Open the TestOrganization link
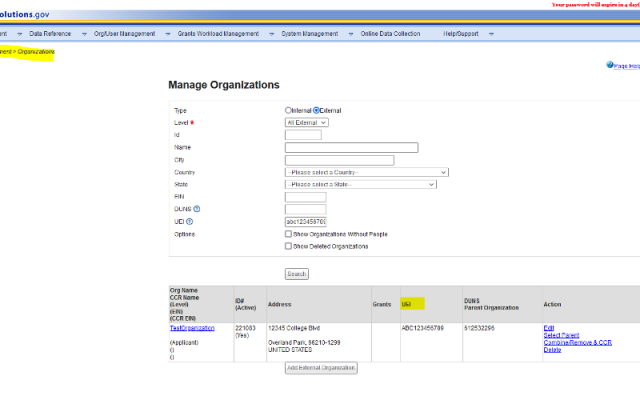640x400 pixels. point(192,328)
